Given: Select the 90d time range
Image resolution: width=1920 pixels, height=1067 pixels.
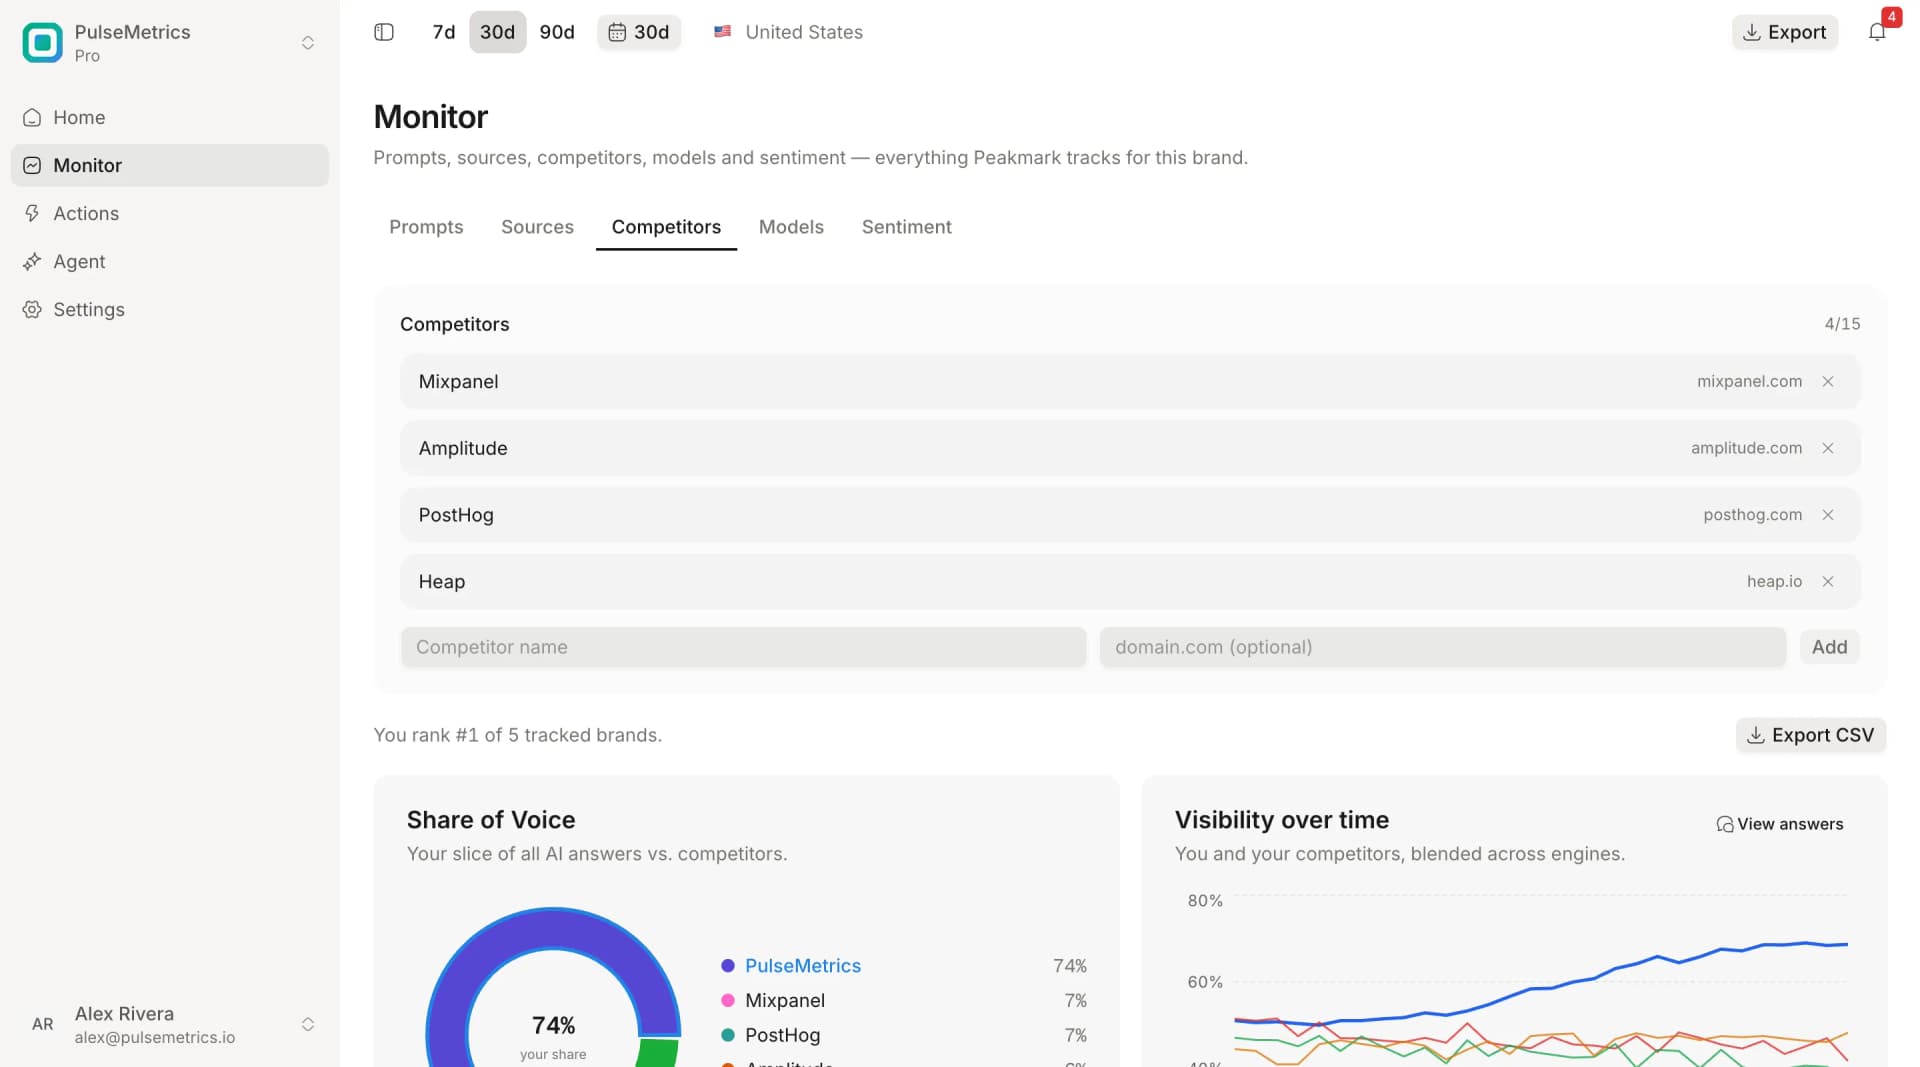Looking at the screenshot, I should point(557,32).
